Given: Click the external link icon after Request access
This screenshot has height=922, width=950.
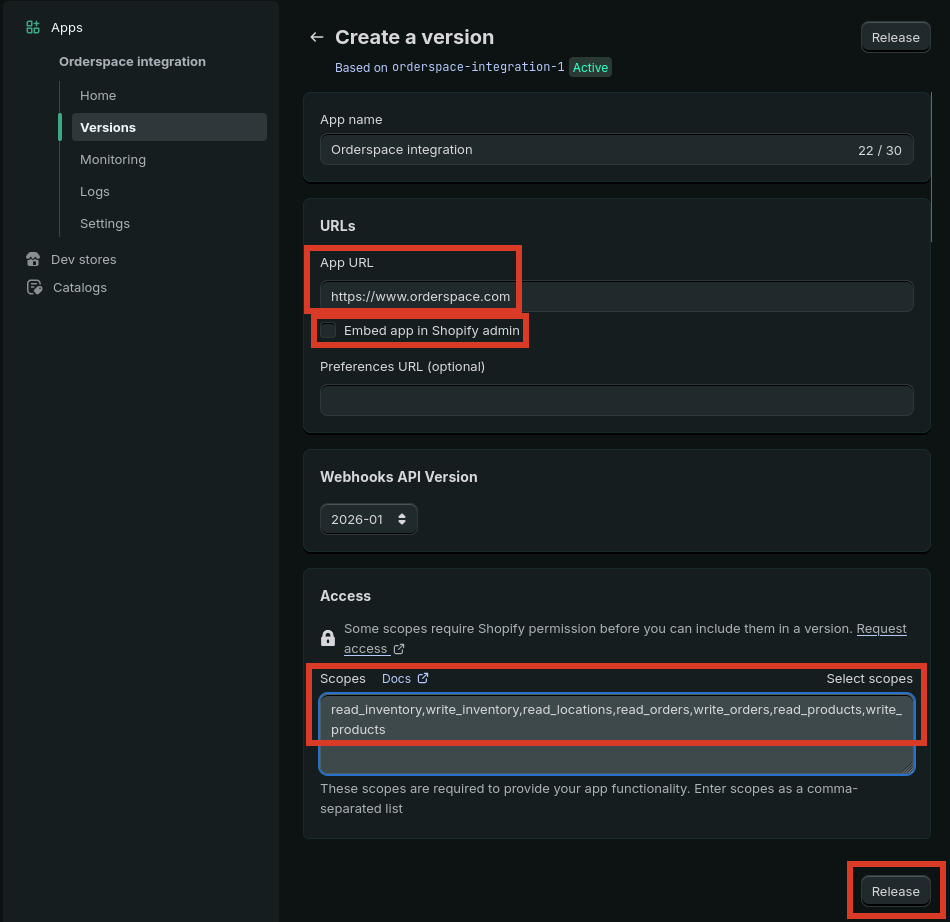Looking at the screenshot, I should pos(399,649).
